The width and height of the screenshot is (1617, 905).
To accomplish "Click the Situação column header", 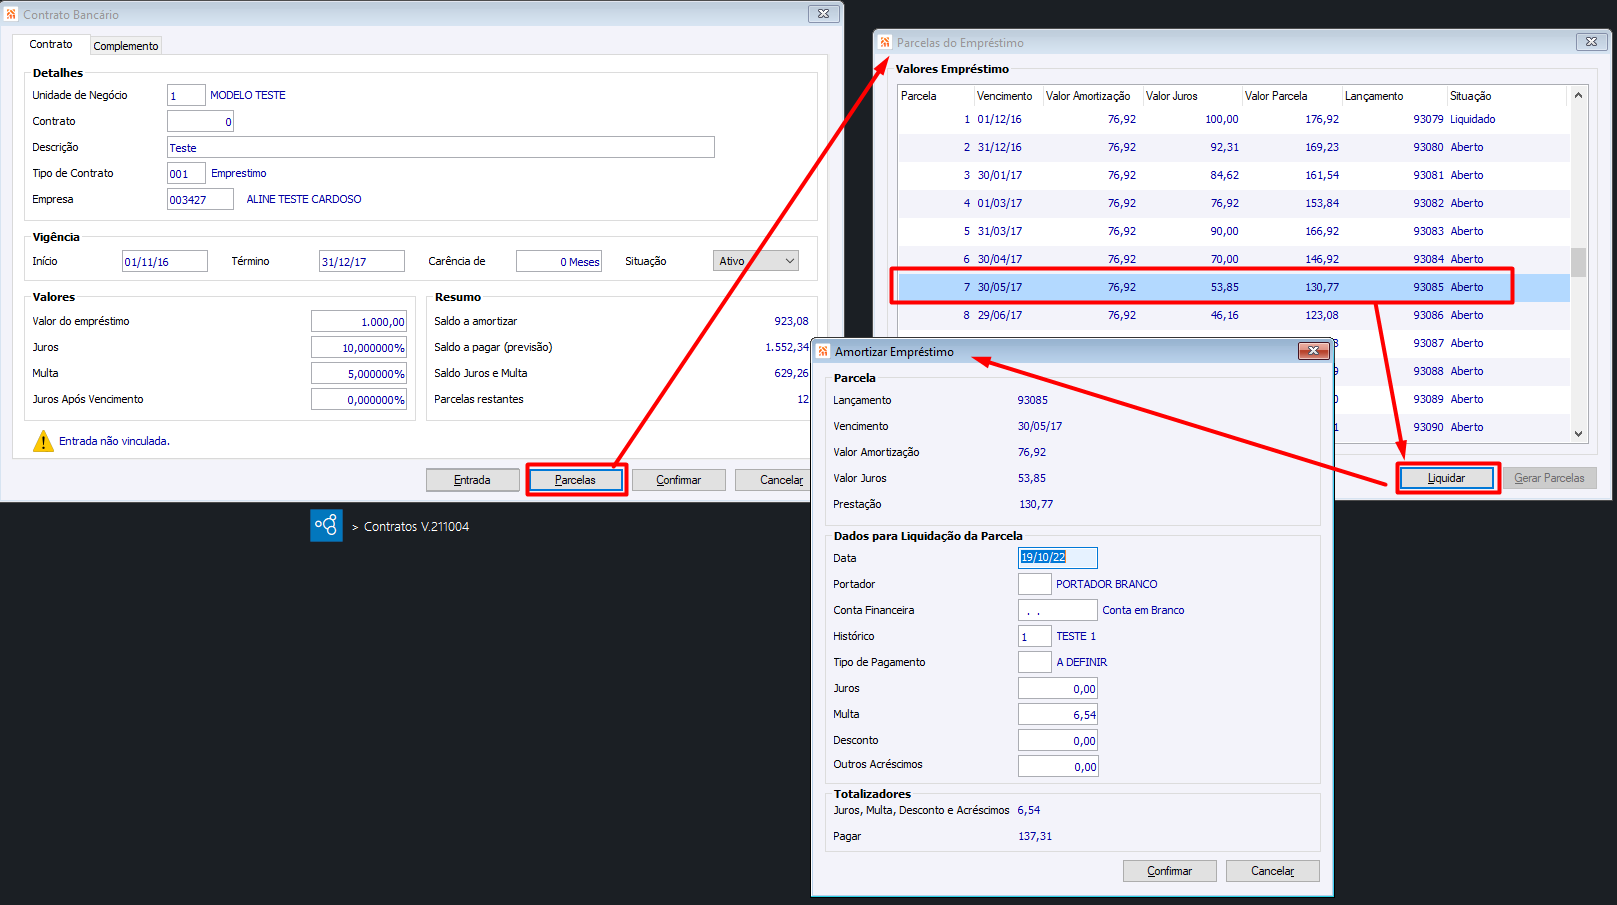I will [1507, 96].
